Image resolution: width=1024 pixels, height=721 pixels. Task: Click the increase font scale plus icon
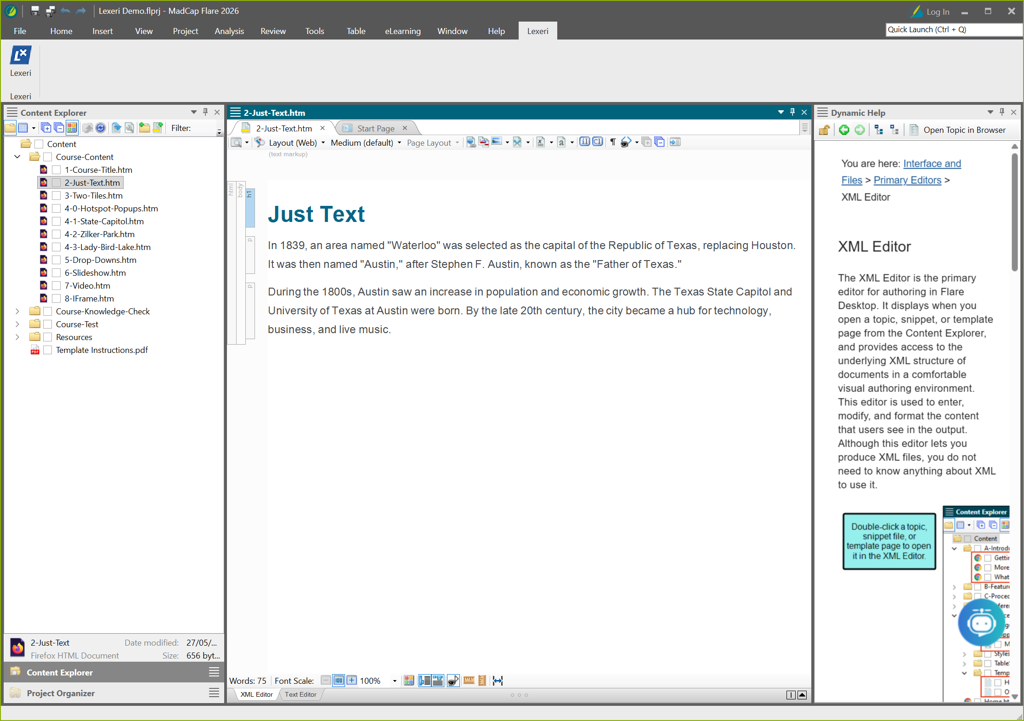(x=351, y=681)
